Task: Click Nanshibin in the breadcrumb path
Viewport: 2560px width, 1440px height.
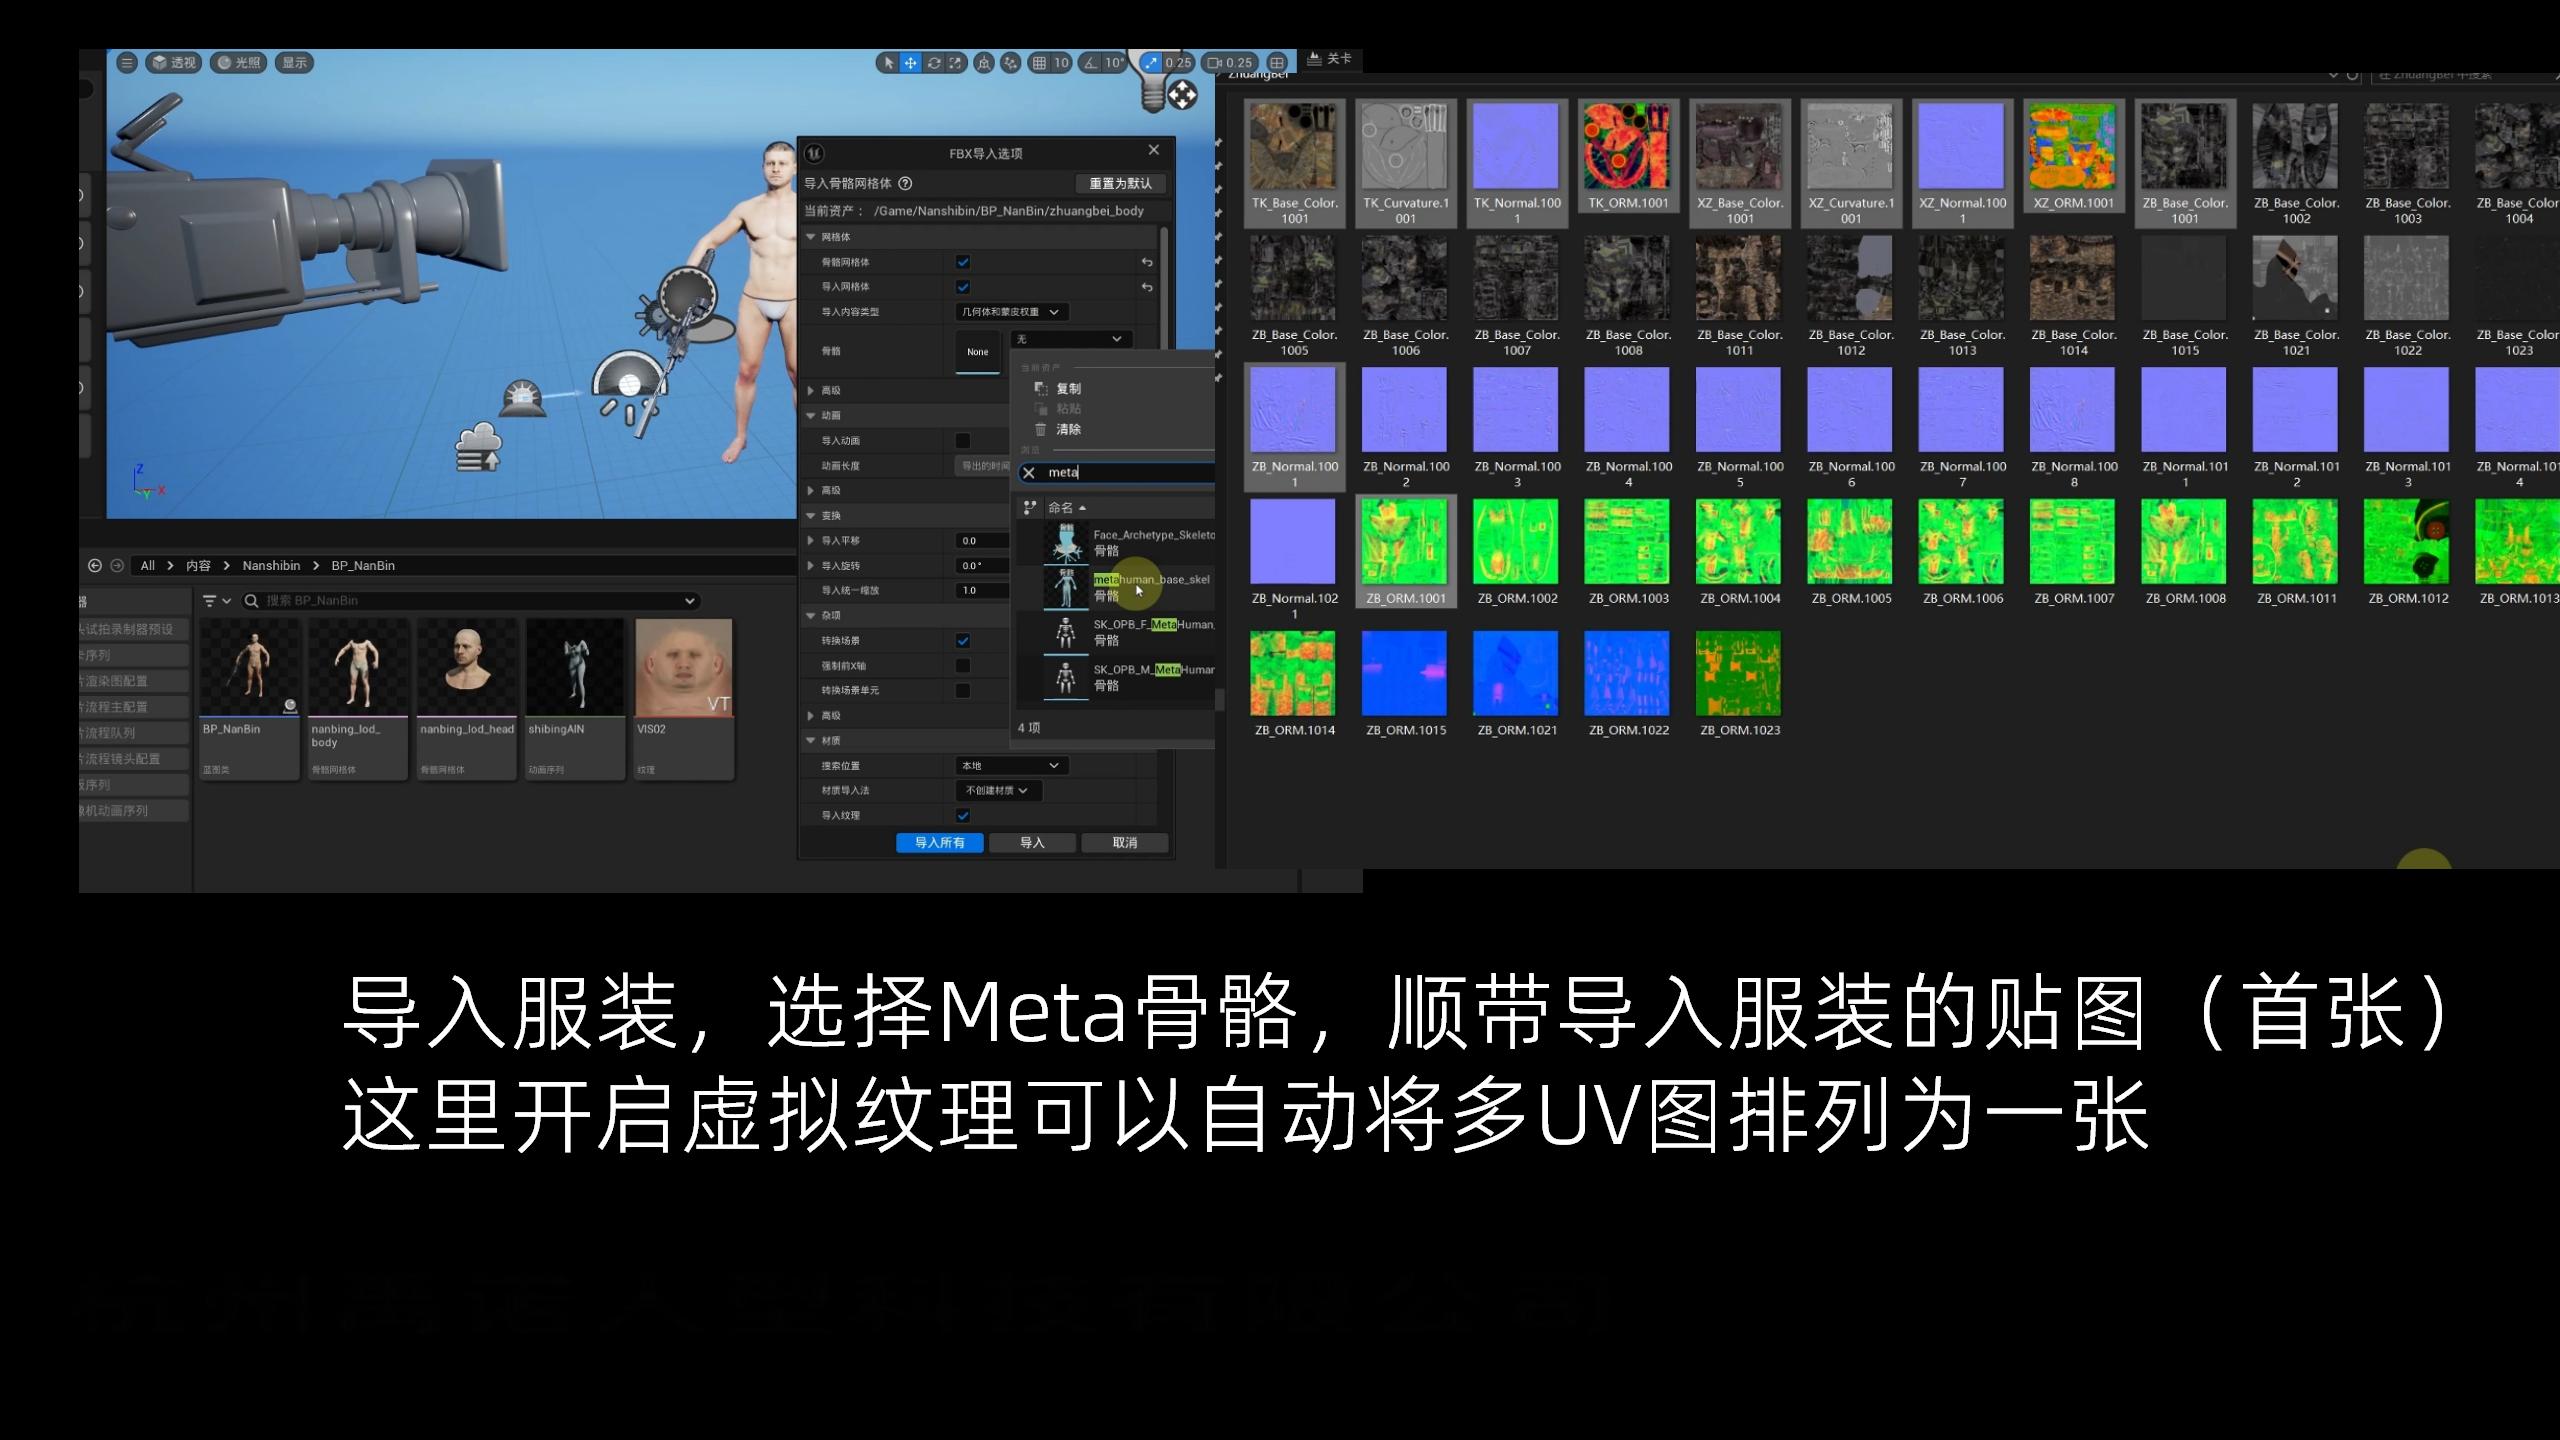Action: click(x=271, y=565)
